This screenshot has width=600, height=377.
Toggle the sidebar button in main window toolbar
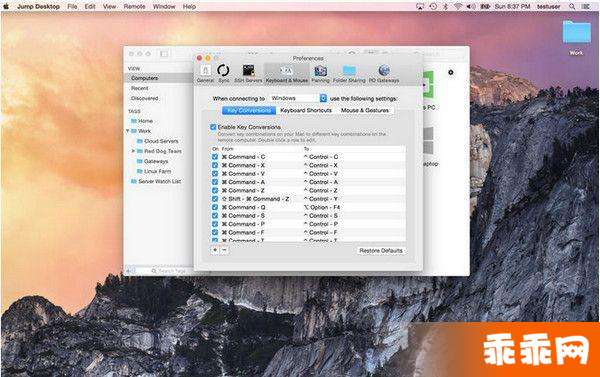pyautogui.click(x=164, y=54)
